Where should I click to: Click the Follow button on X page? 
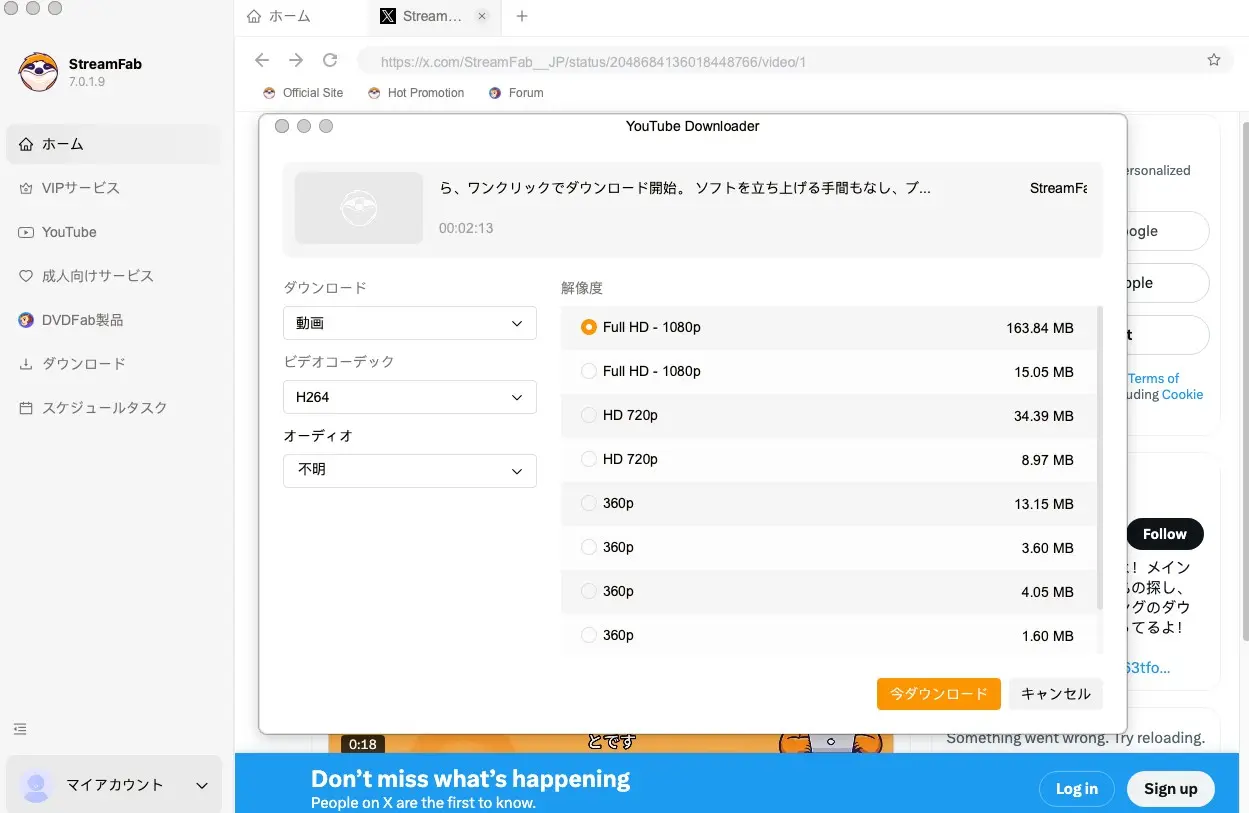coord(1165,534)
